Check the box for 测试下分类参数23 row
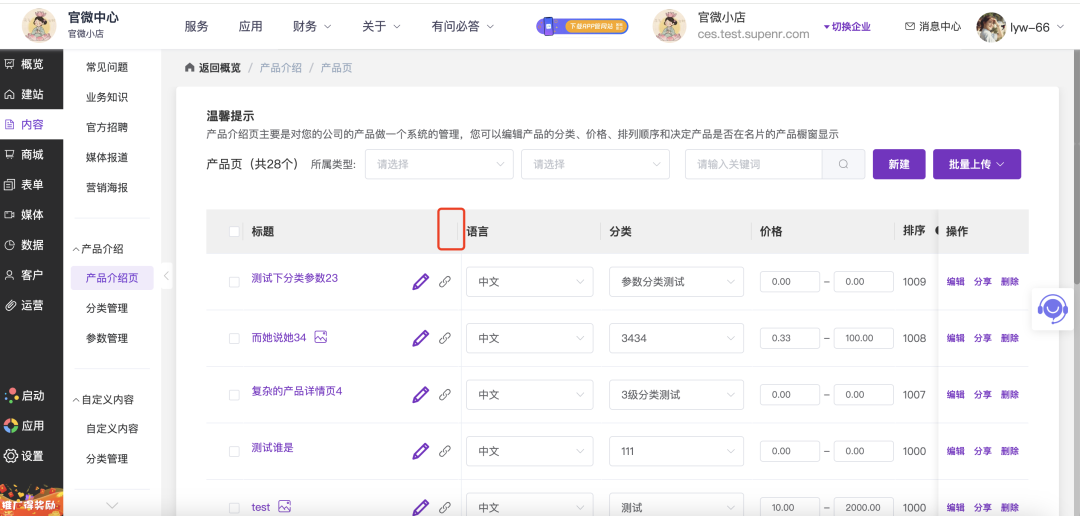Image resolution: width=1080 pixels, height=516 pixels. [234, 283]
